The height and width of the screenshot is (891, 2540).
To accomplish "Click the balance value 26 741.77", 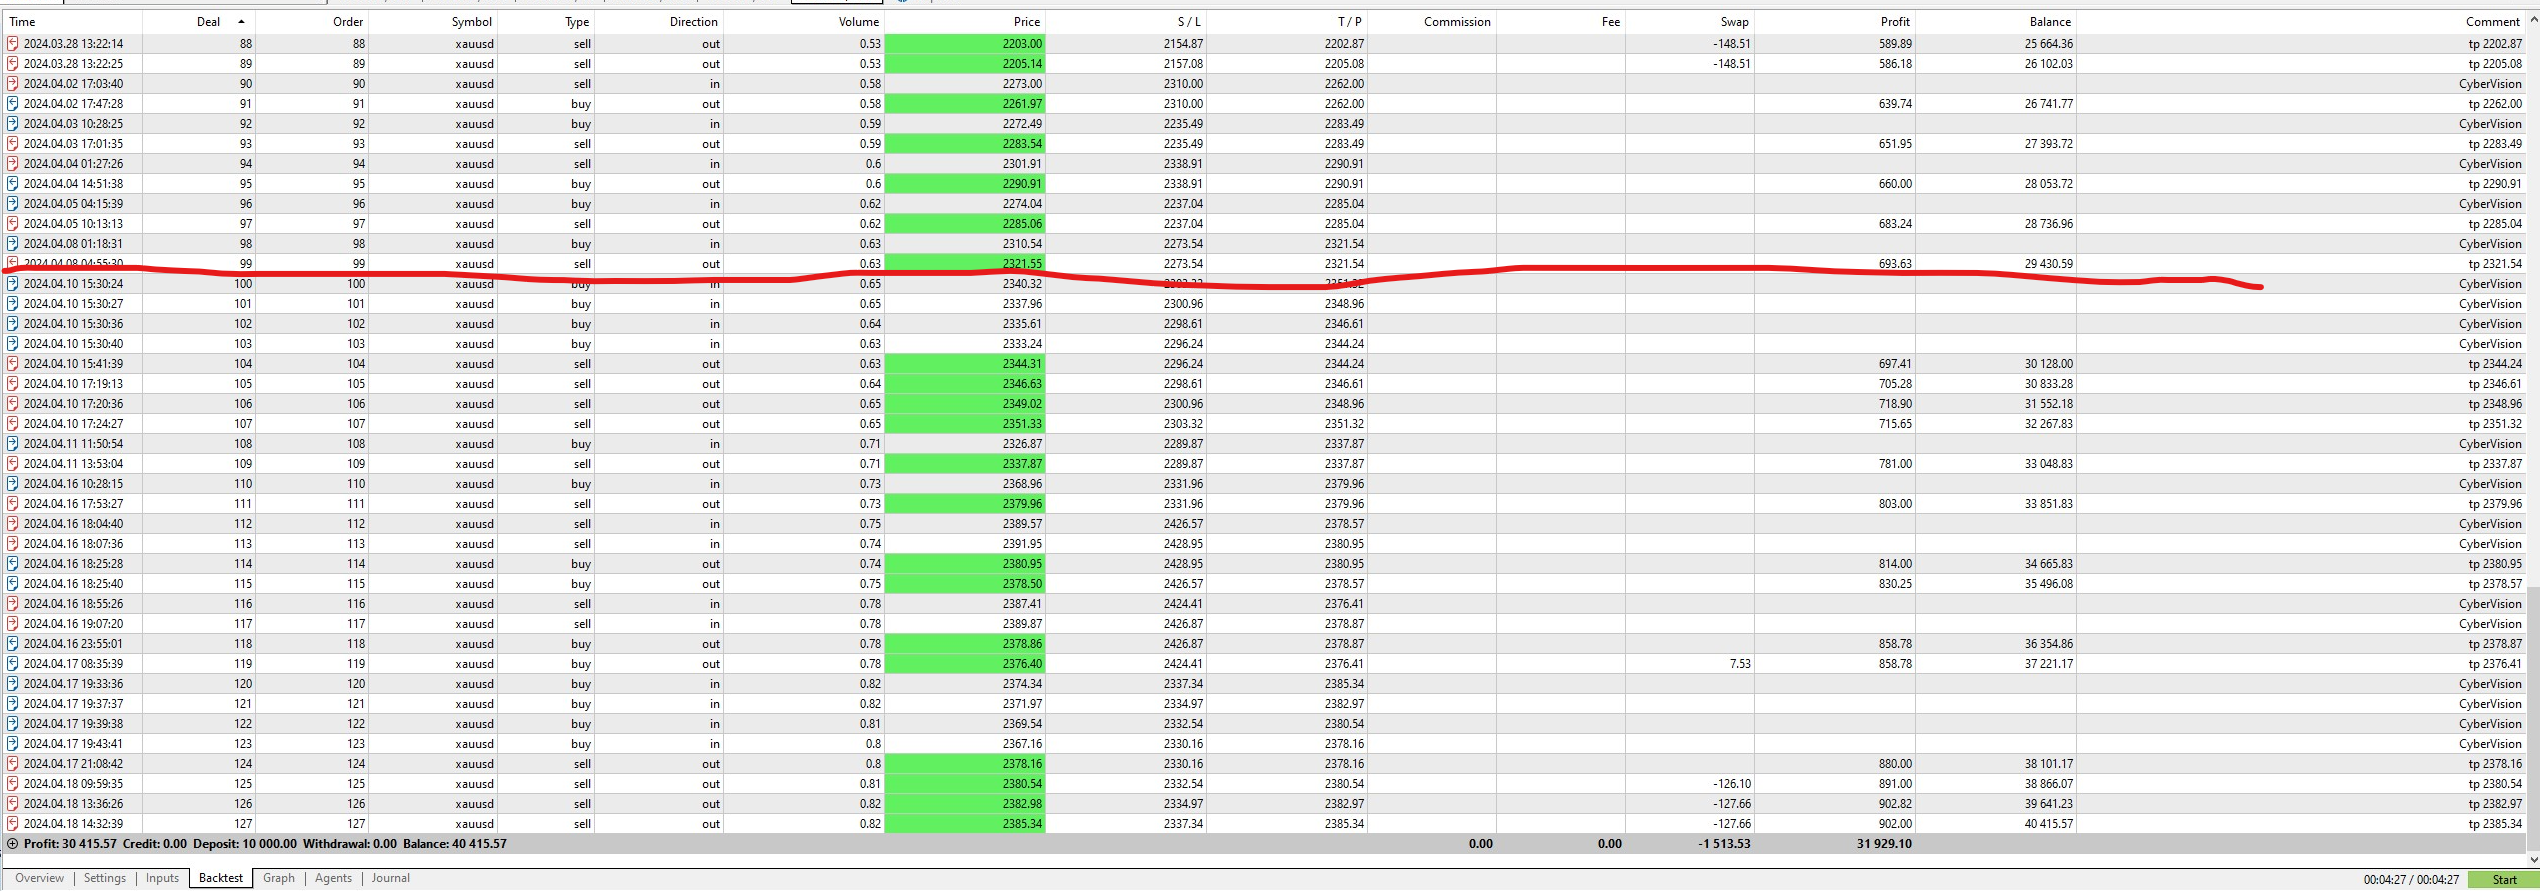I will 2049,104.
